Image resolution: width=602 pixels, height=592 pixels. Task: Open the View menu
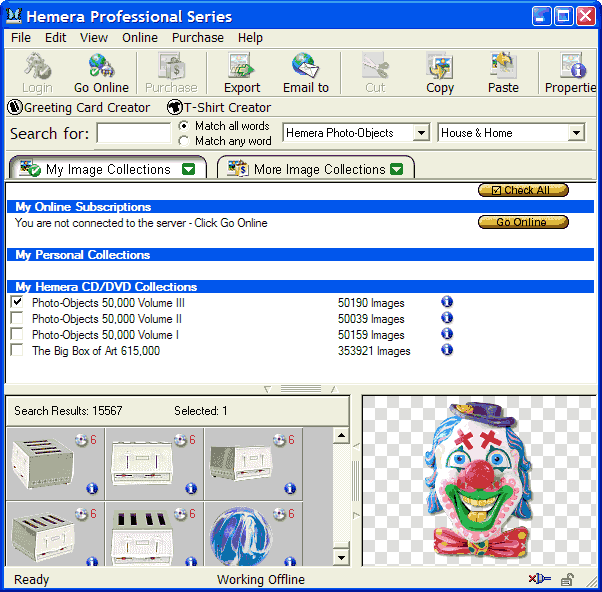[94, 38]
